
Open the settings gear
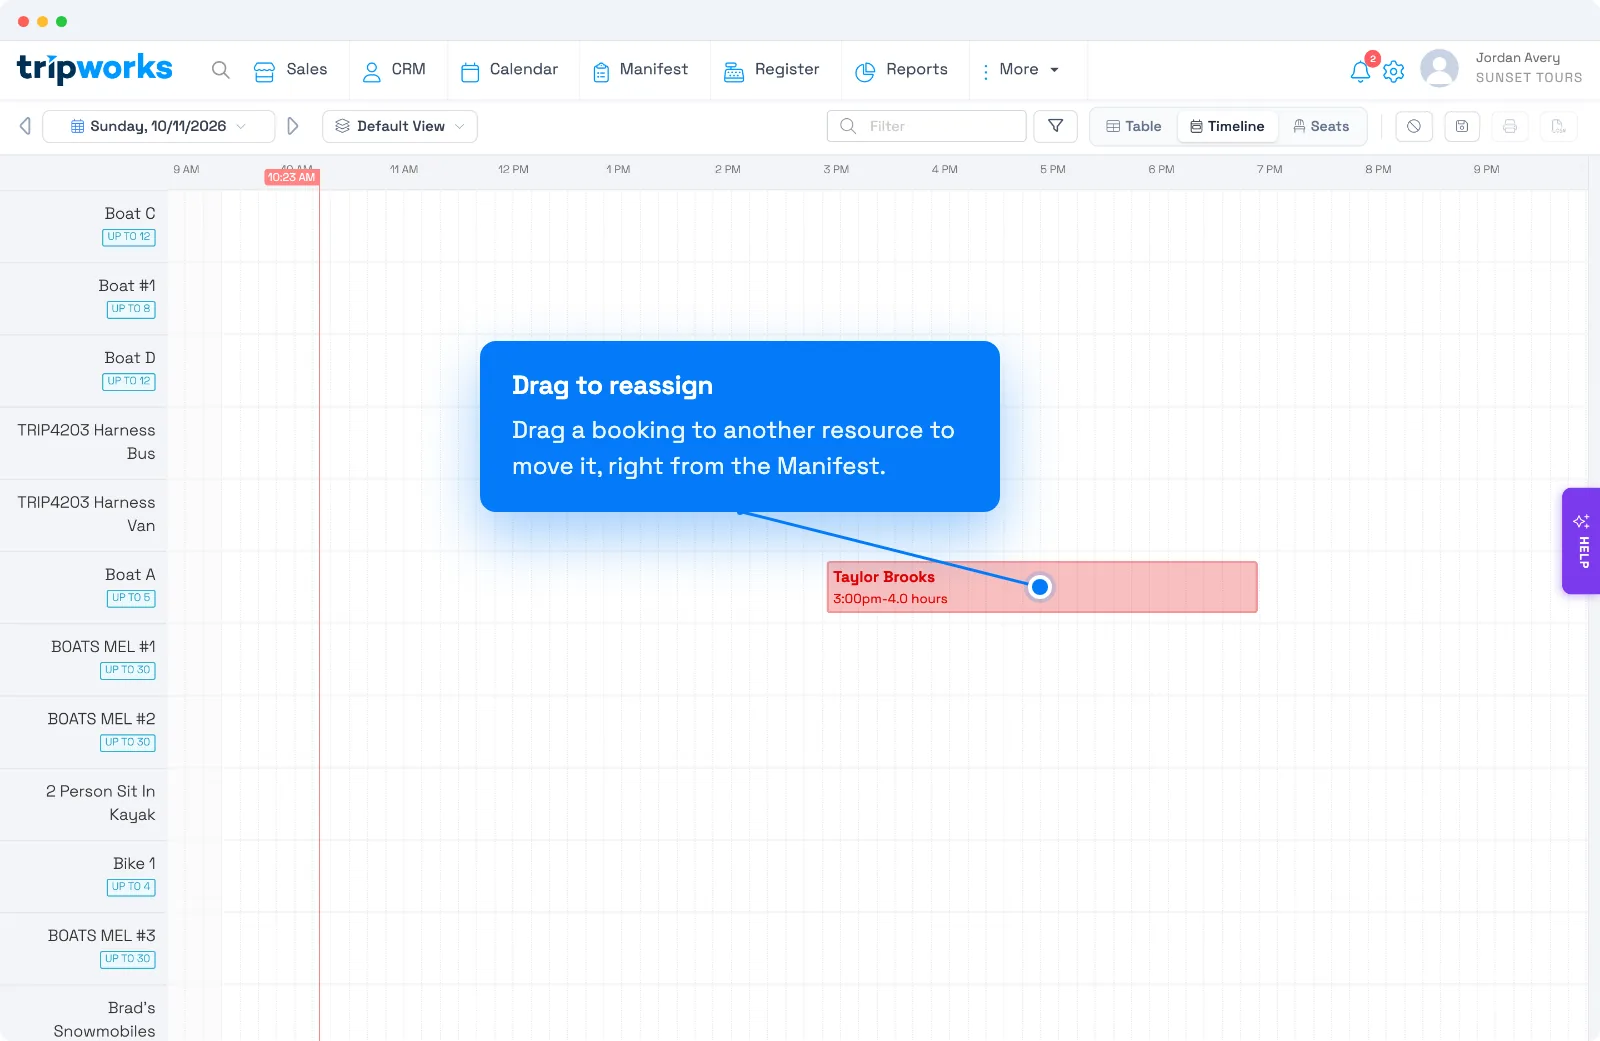pyautogui.click(x=1394, y=71)
